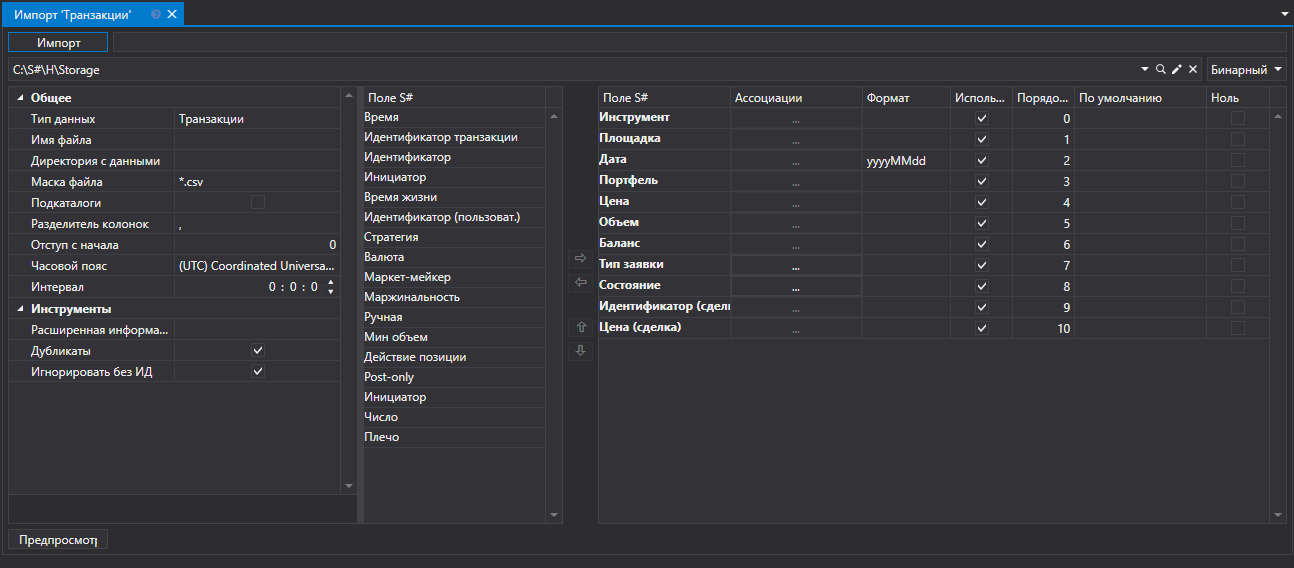This screenshot has height=568, width=1294.
Task: Select Стратегия in field list
Action: point(453,237)
